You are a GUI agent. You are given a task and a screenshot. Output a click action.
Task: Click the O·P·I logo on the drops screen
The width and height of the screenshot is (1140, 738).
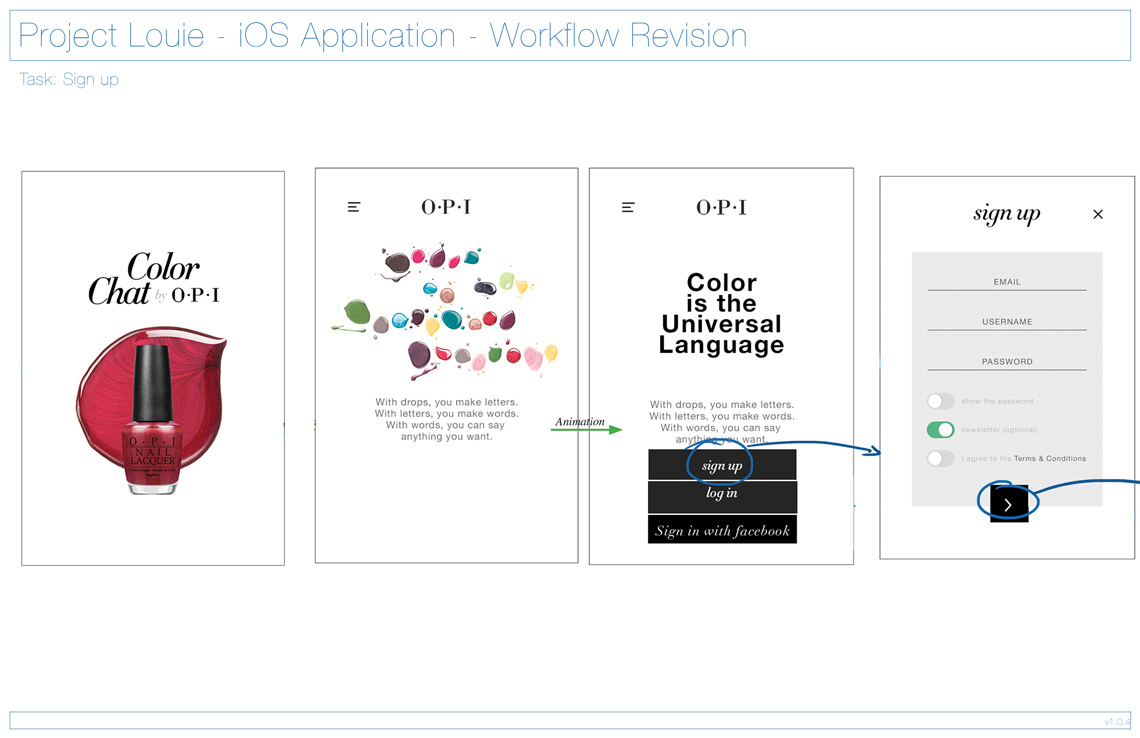[x=446, y=207]
